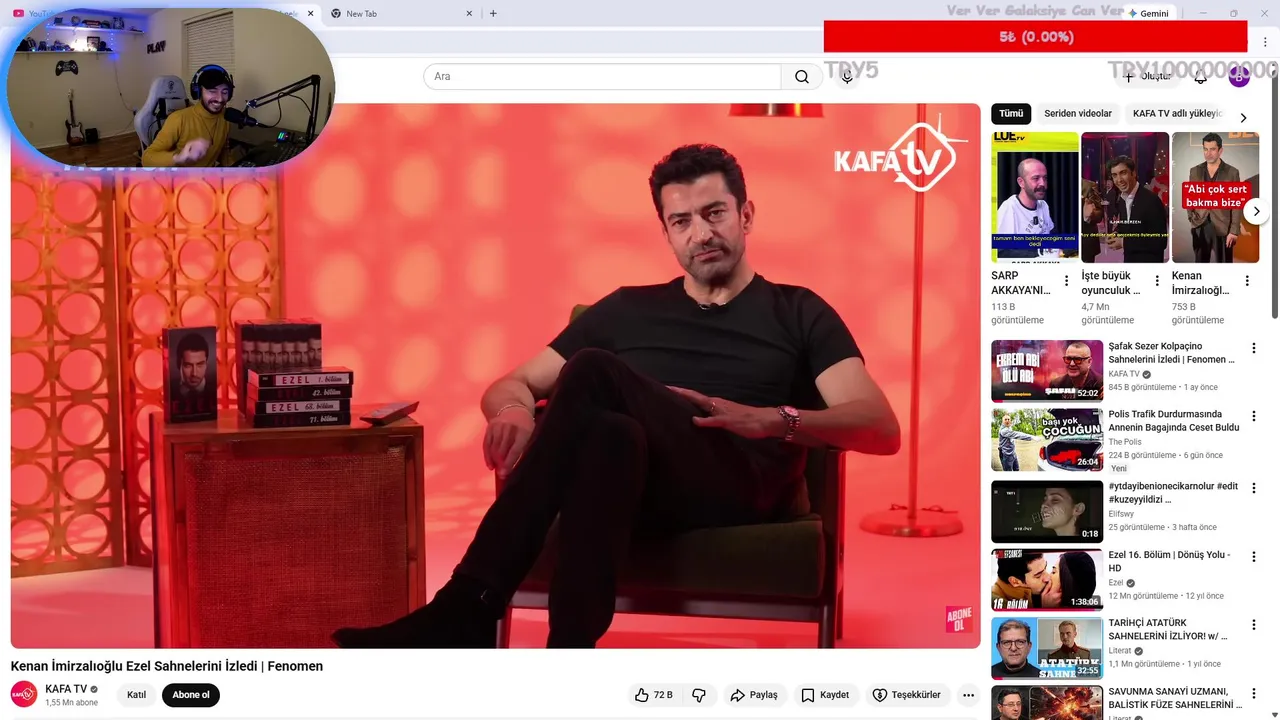The image size is (1280, 720).
Task: Open options for TARİHÇİ ATATÜRK video
Action: 1254,625
